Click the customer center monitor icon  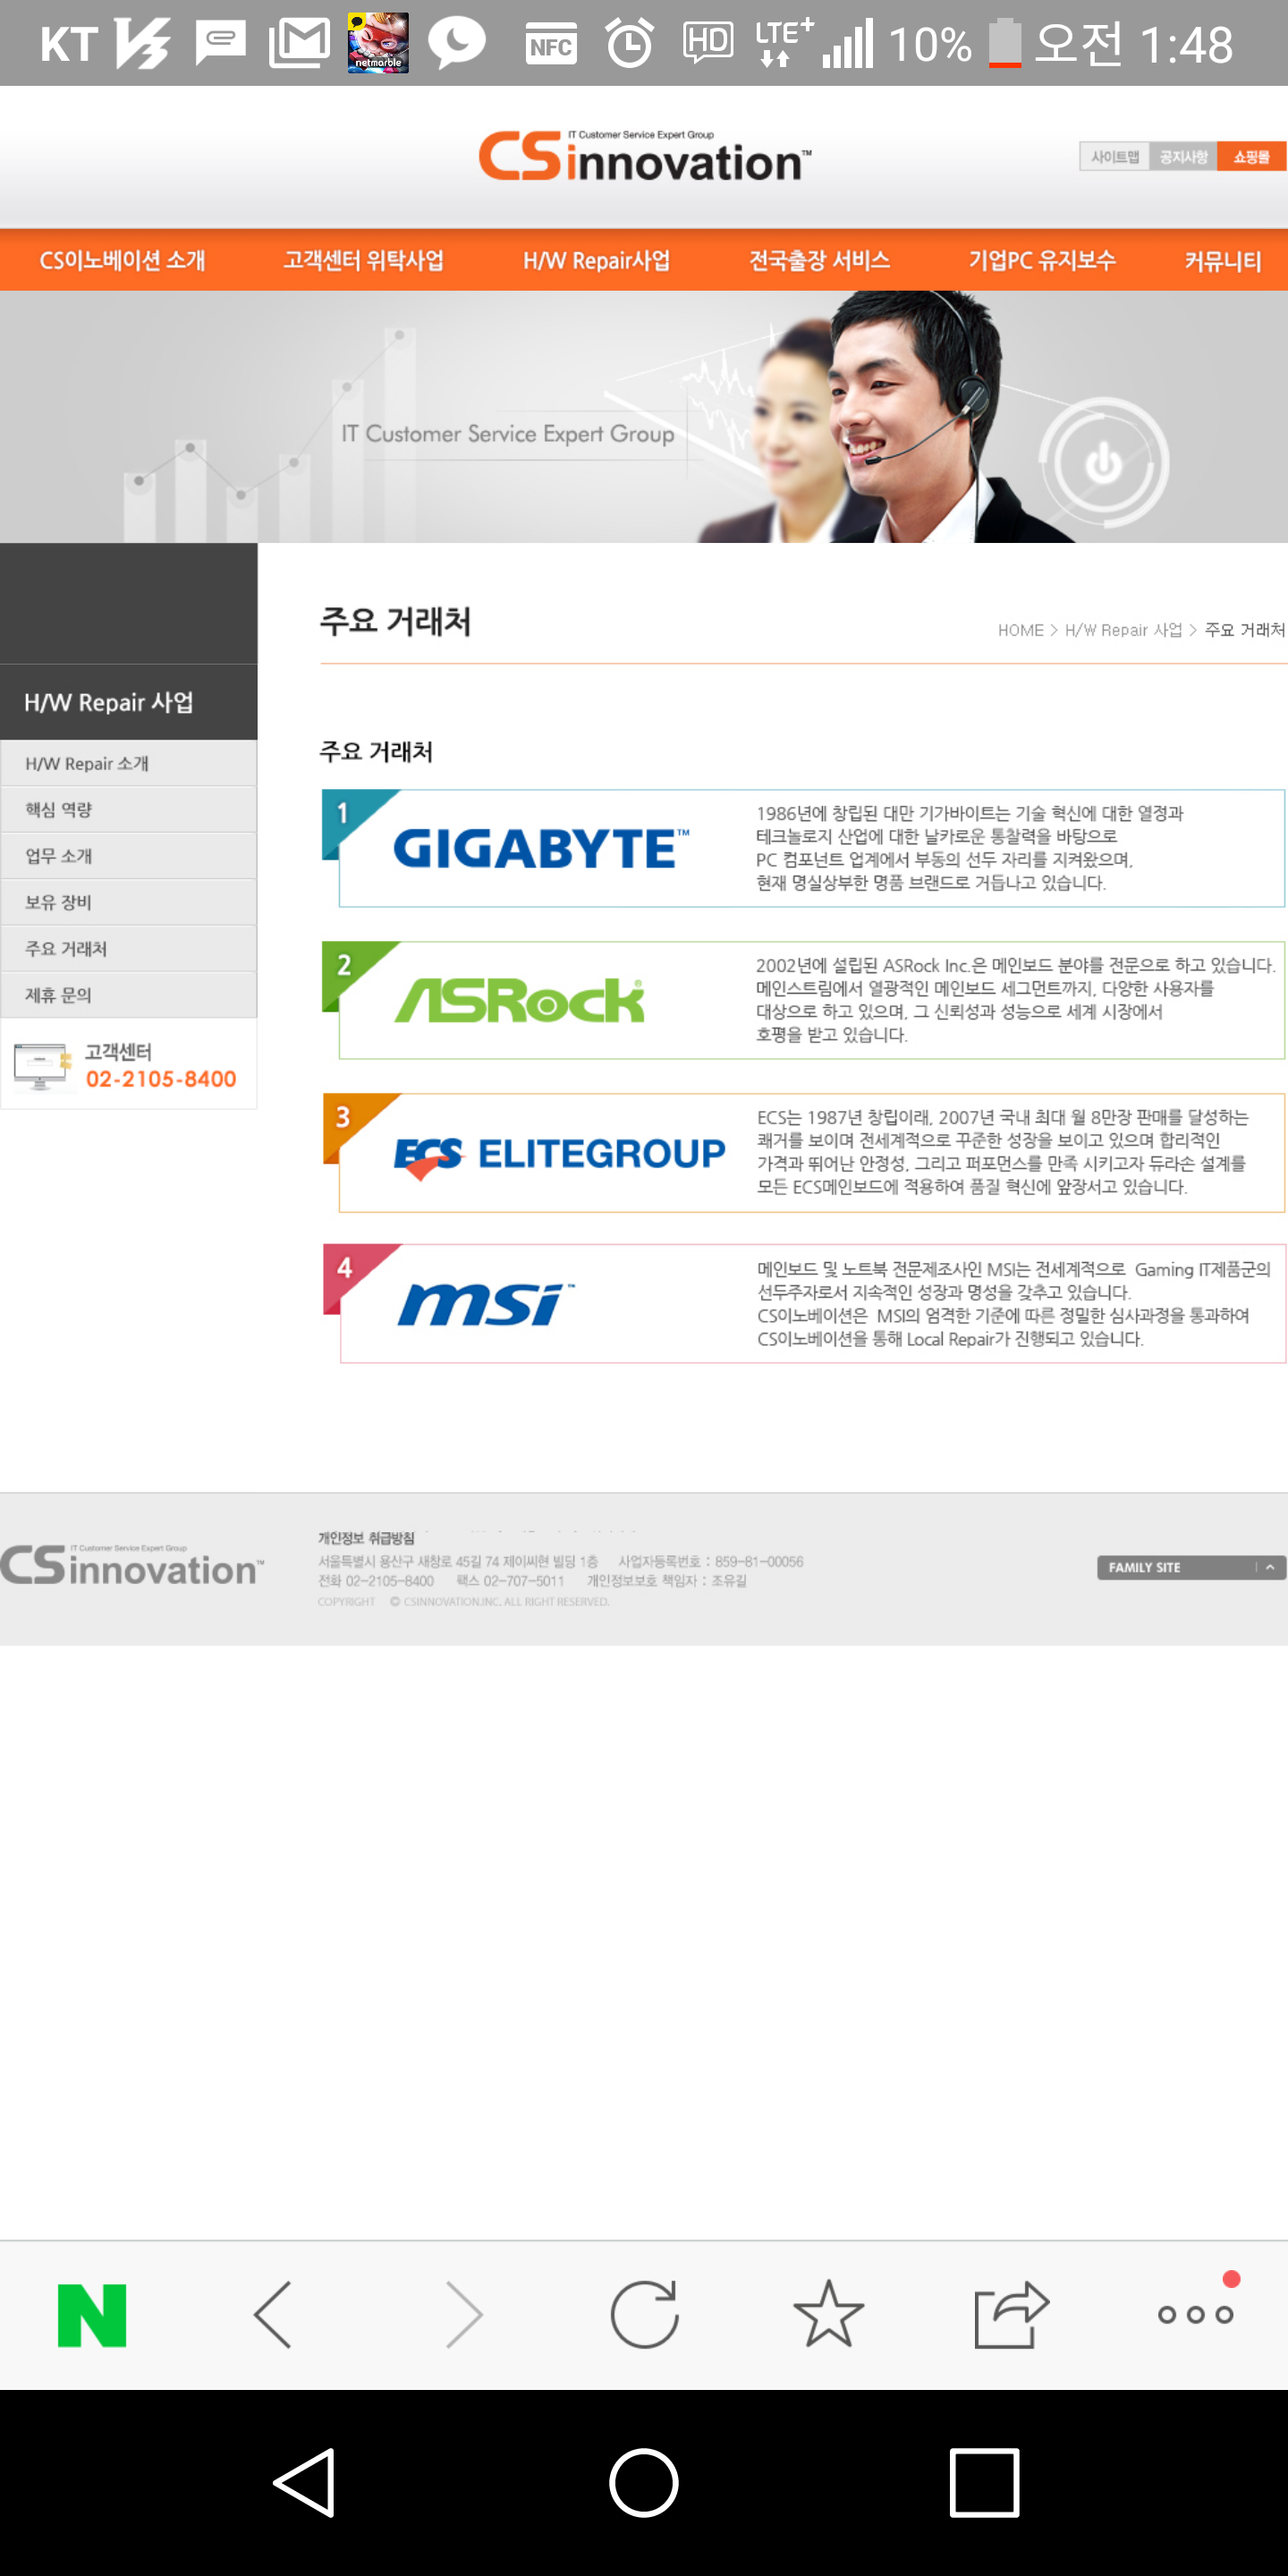click(x=43, y=1066)
